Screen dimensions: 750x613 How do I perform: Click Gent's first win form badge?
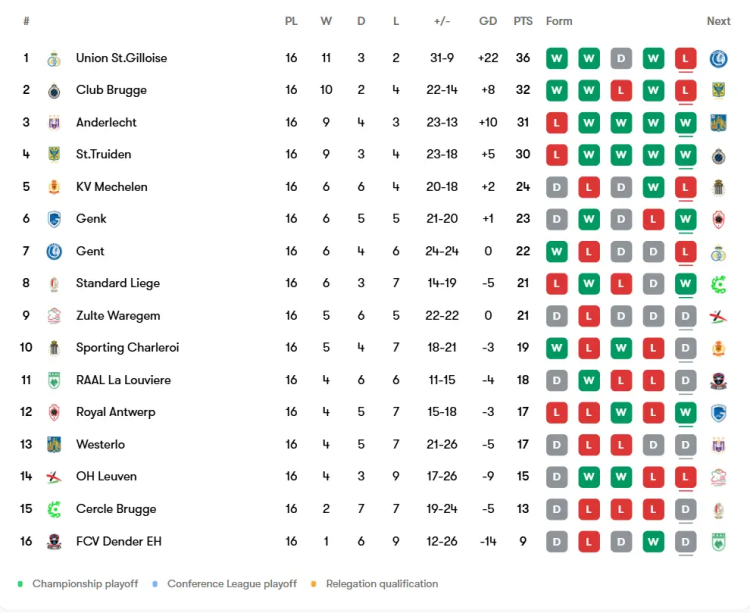[557, 251]
